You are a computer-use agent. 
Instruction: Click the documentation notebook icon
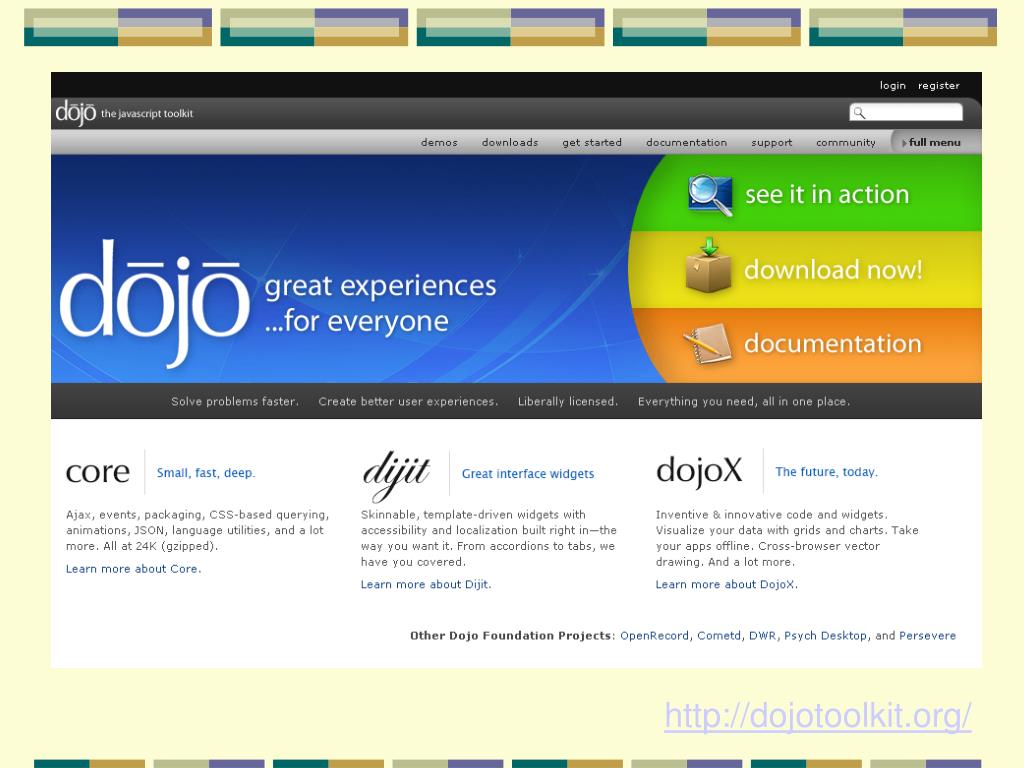[707, 343]
